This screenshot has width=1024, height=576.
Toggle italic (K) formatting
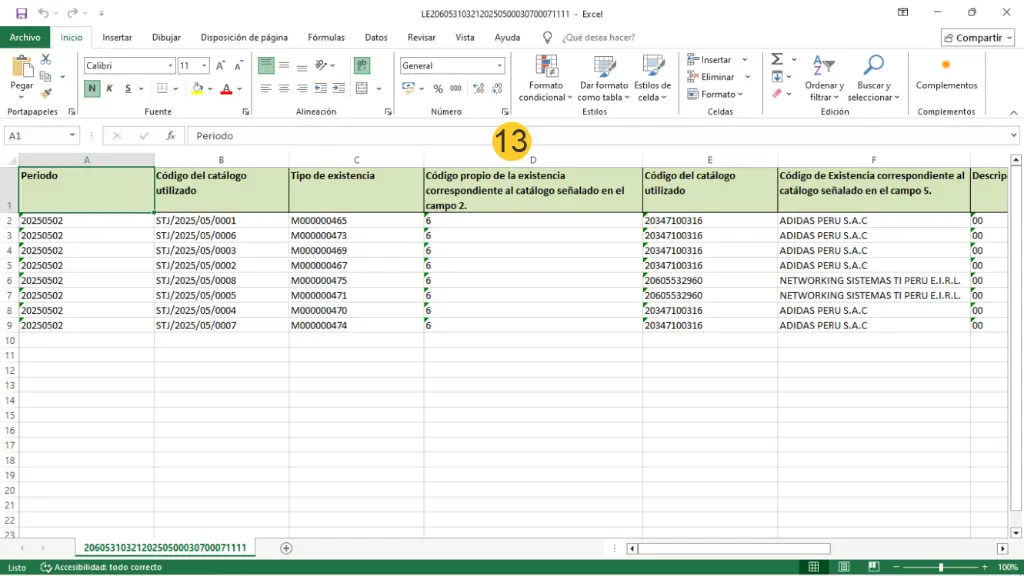coord(110,88)
